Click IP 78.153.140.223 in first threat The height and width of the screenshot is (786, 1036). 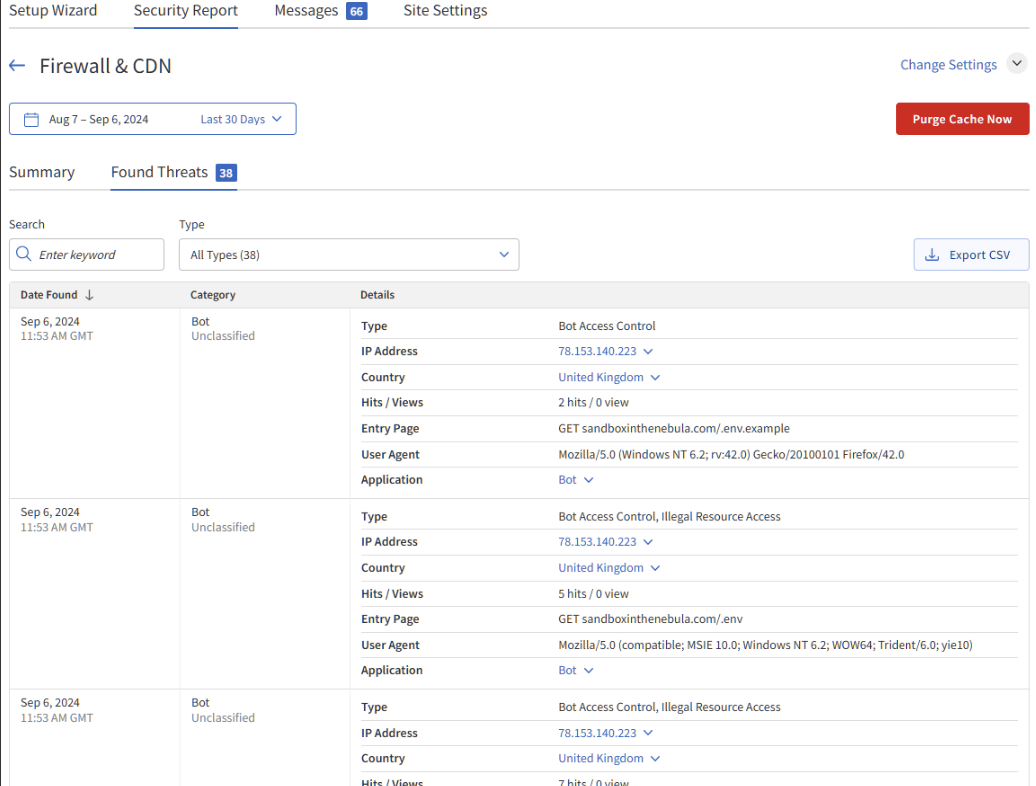[x=597, y=351]
